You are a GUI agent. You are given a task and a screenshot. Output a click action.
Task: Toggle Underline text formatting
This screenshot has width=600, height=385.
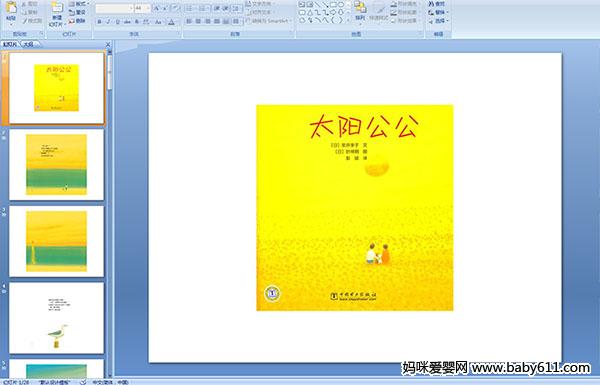click(x=117, y=22)
